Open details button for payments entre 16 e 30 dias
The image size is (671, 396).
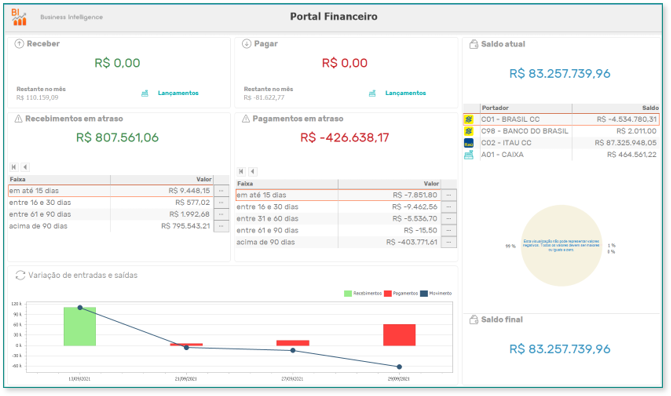click(448, 207)
